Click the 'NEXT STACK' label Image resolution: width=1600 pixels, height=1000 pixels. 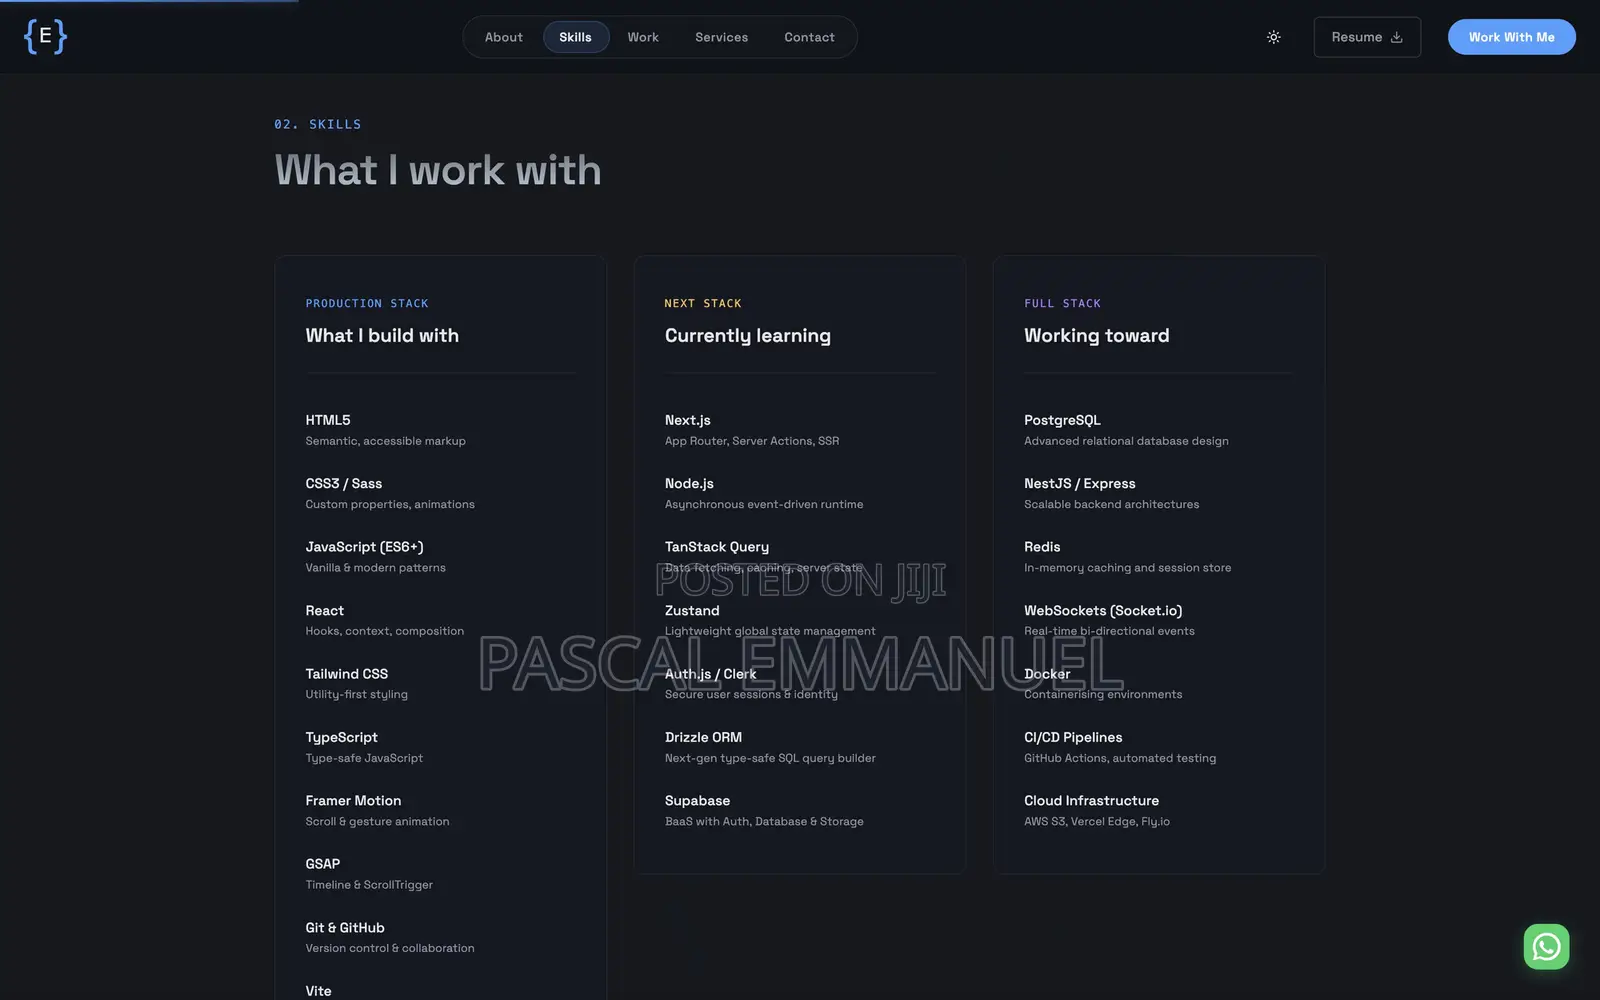tap(703, 303)
